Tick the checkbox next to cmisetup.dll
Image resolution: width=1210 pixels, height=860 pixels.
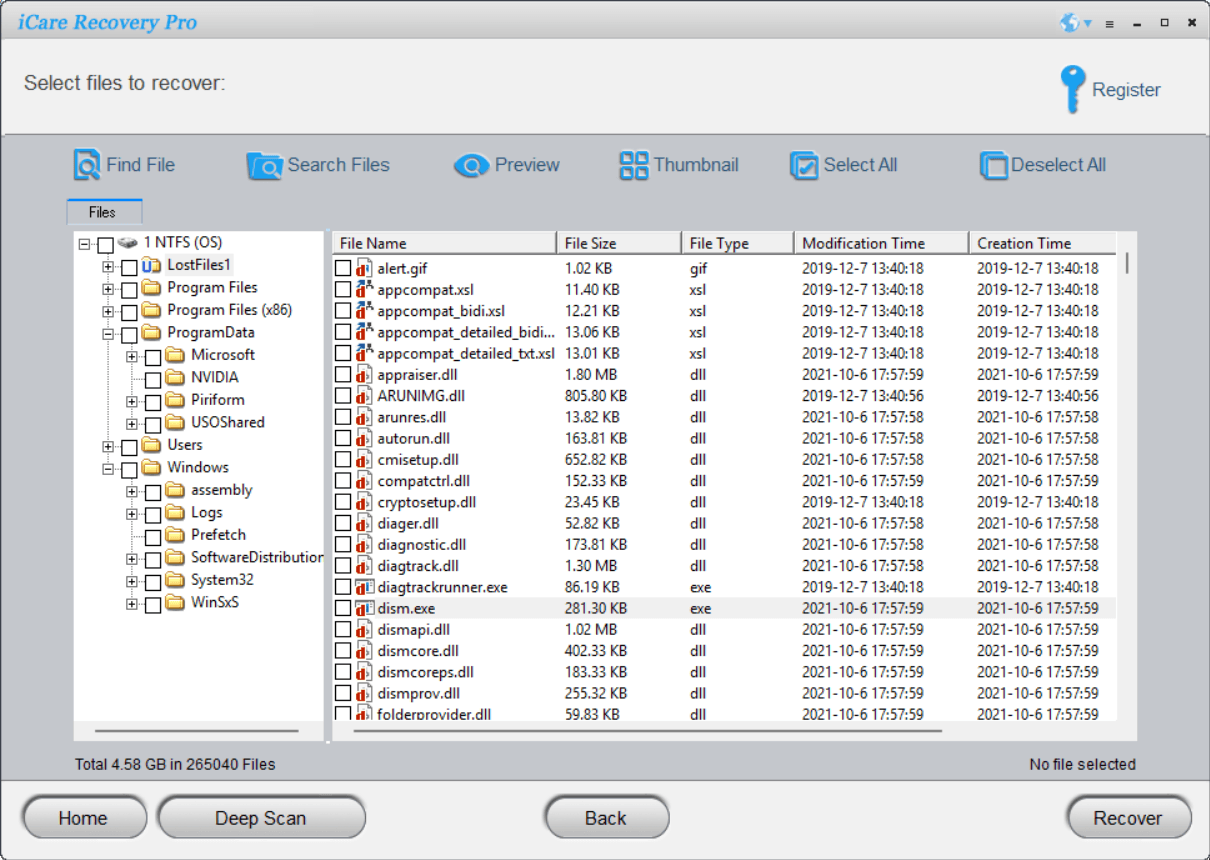[343, 459]
